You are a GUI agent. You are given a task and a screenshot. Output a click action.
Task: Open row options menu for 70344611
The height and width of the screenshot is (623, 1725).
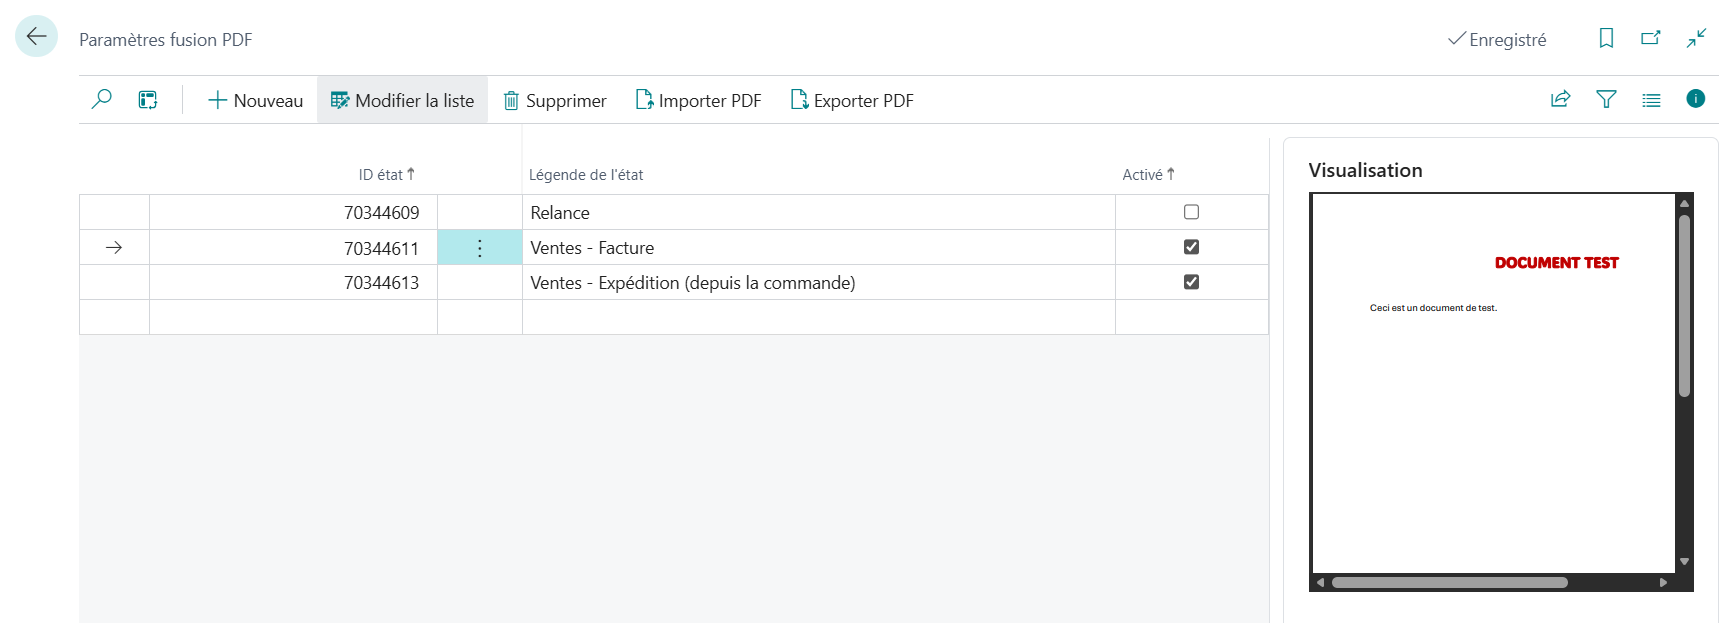pyautogui.click(x=480, y=248)
